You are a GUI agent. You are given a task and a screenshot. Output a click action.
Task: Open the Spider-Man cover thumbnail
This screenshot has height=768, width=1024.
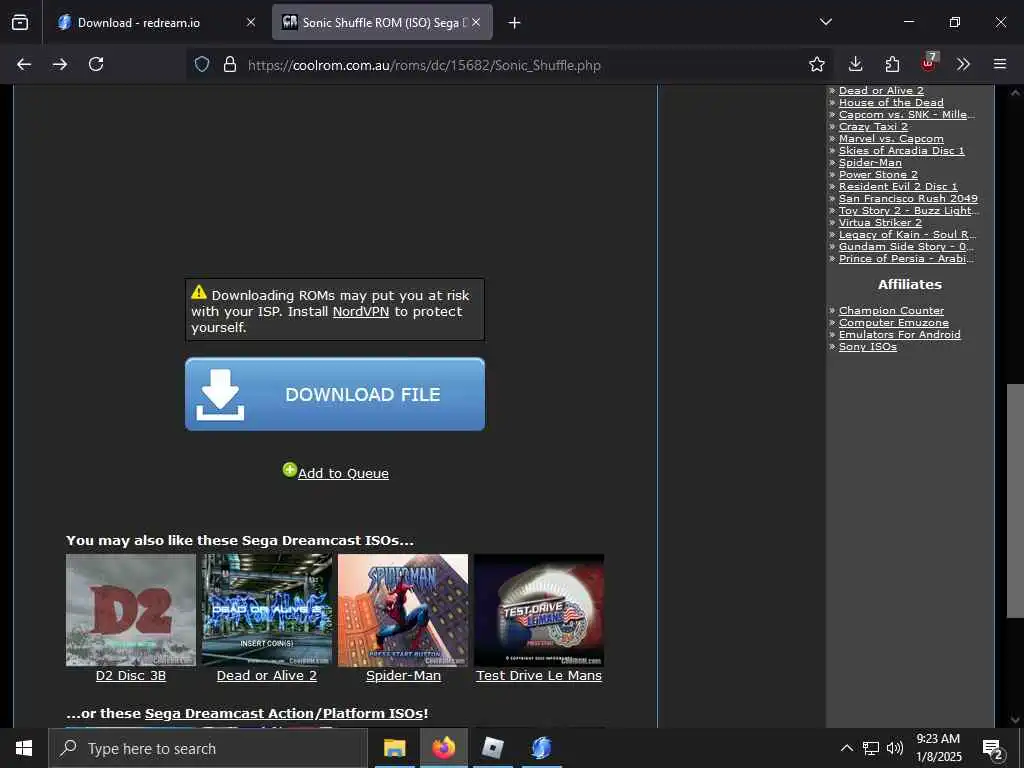point(403,610)
